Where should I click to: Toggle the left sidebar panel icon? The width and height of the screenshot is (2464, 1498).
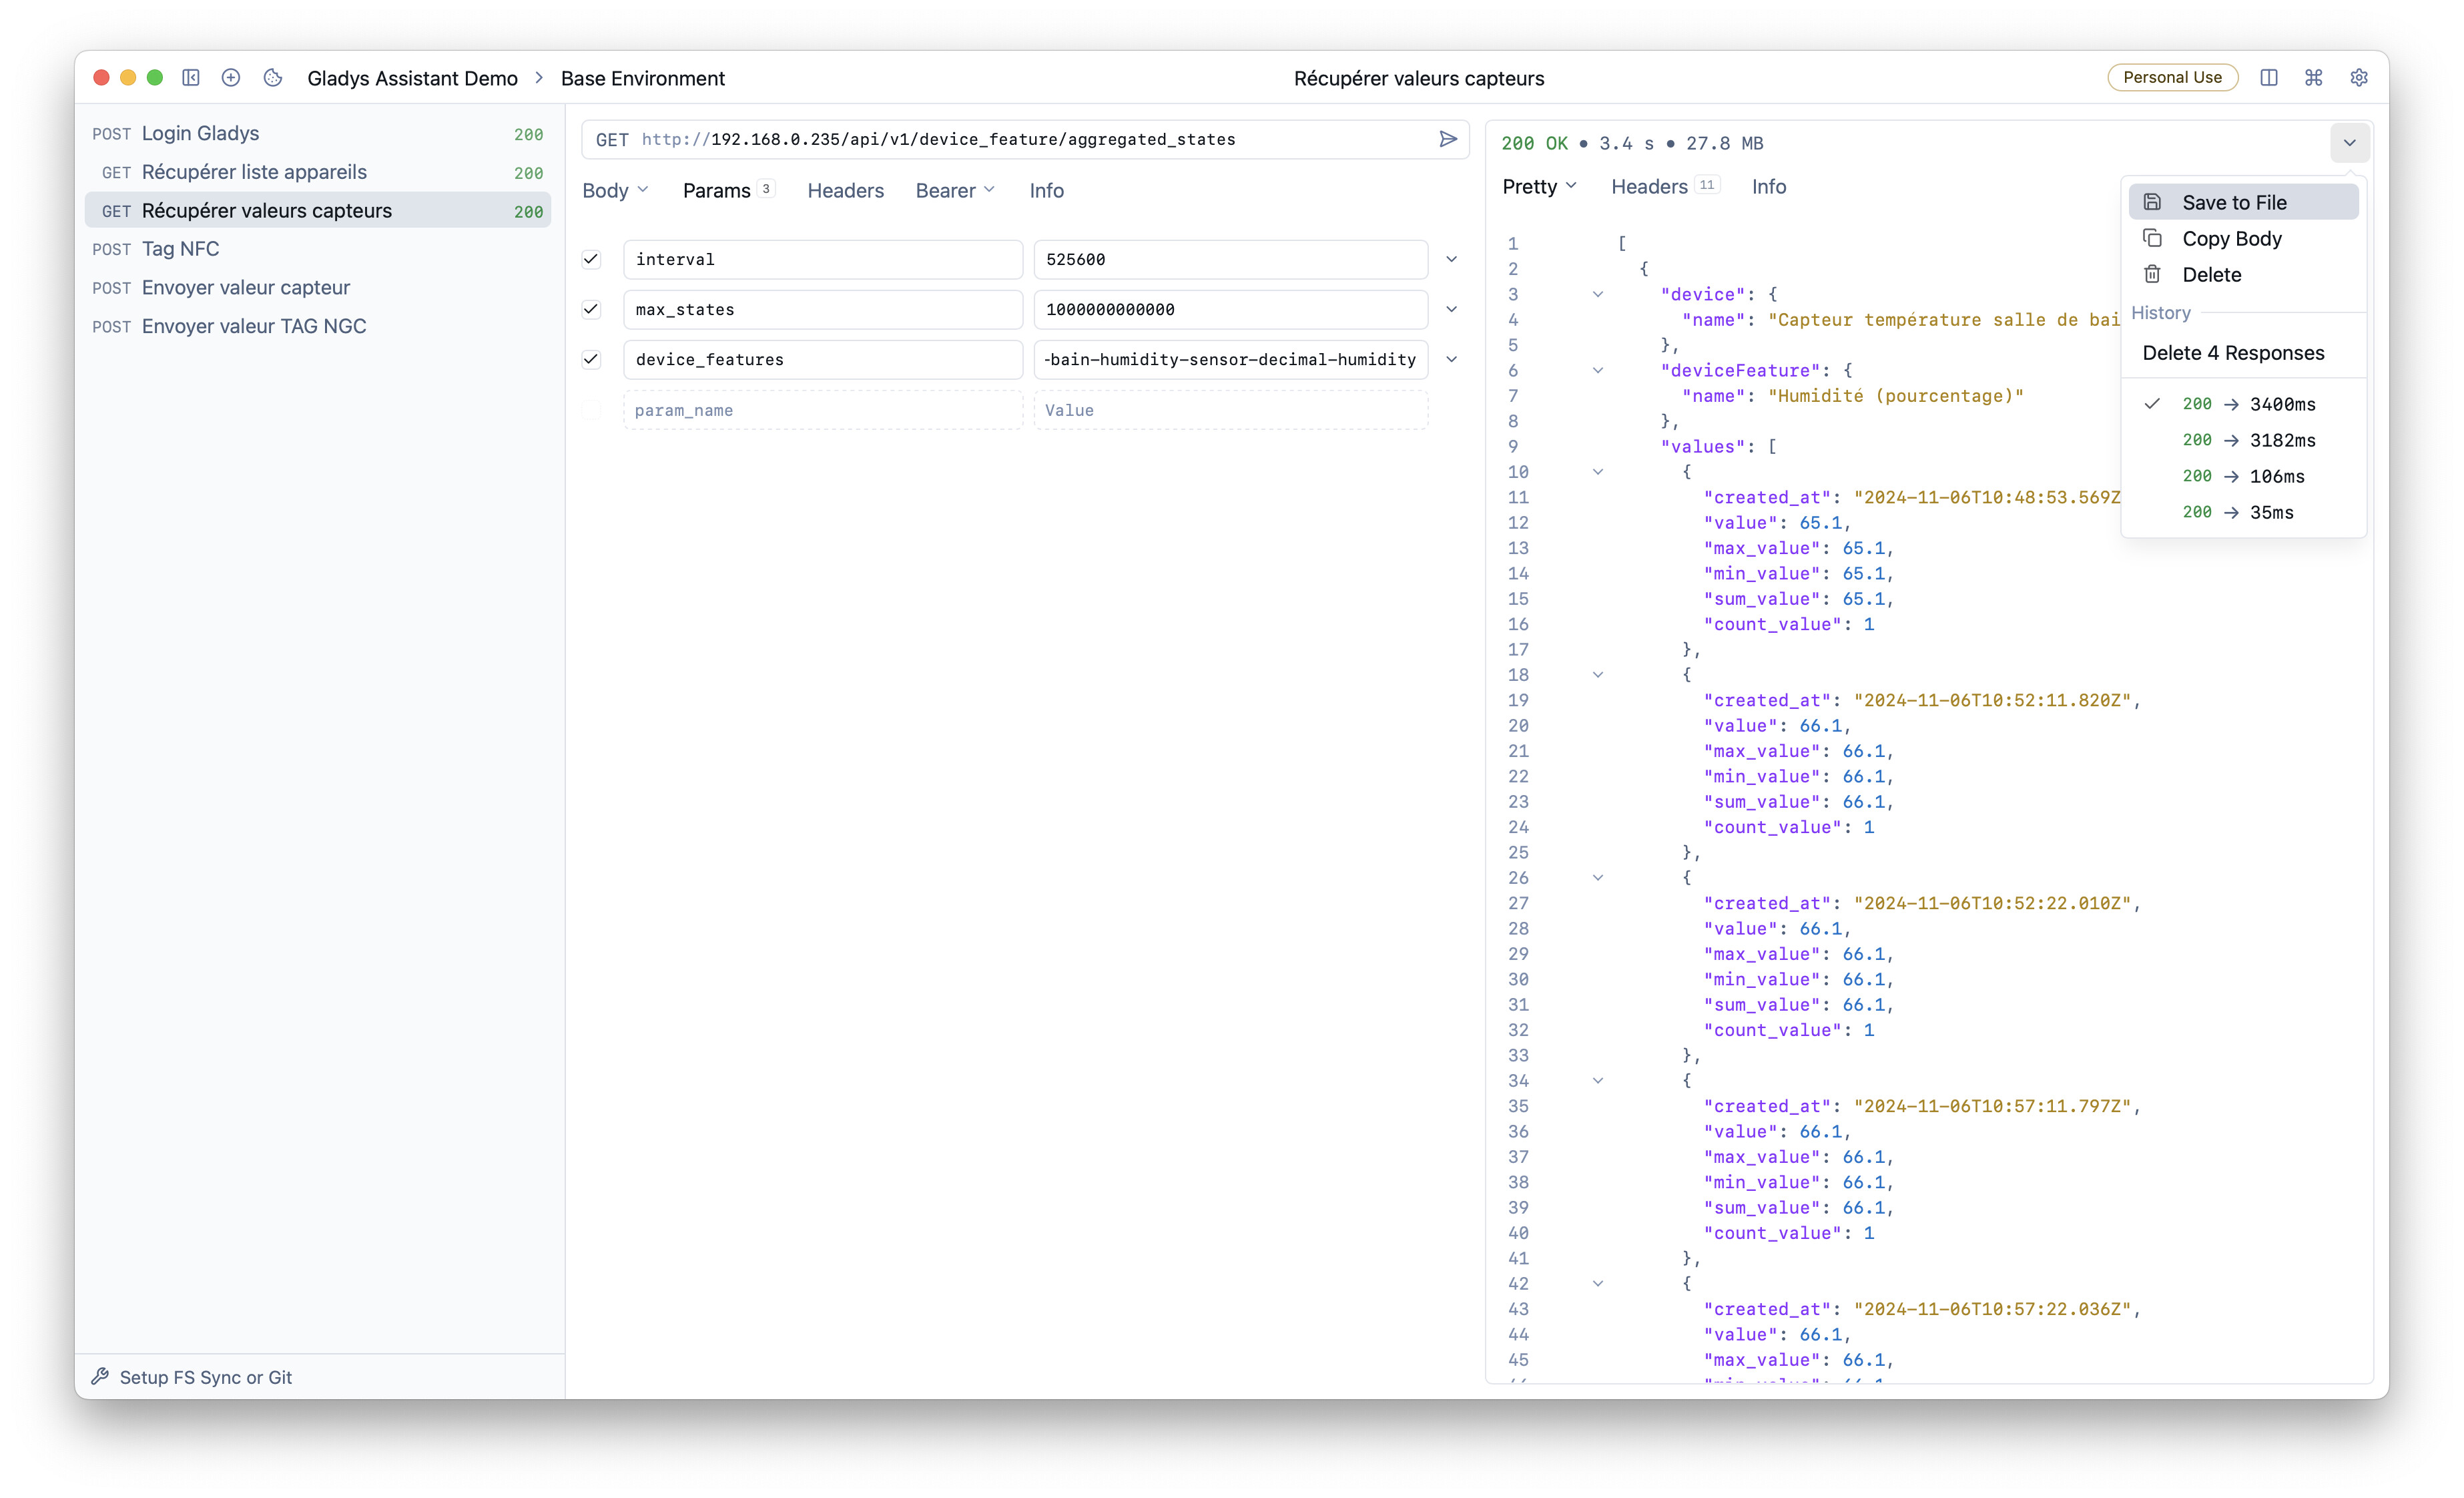[191, 78]
